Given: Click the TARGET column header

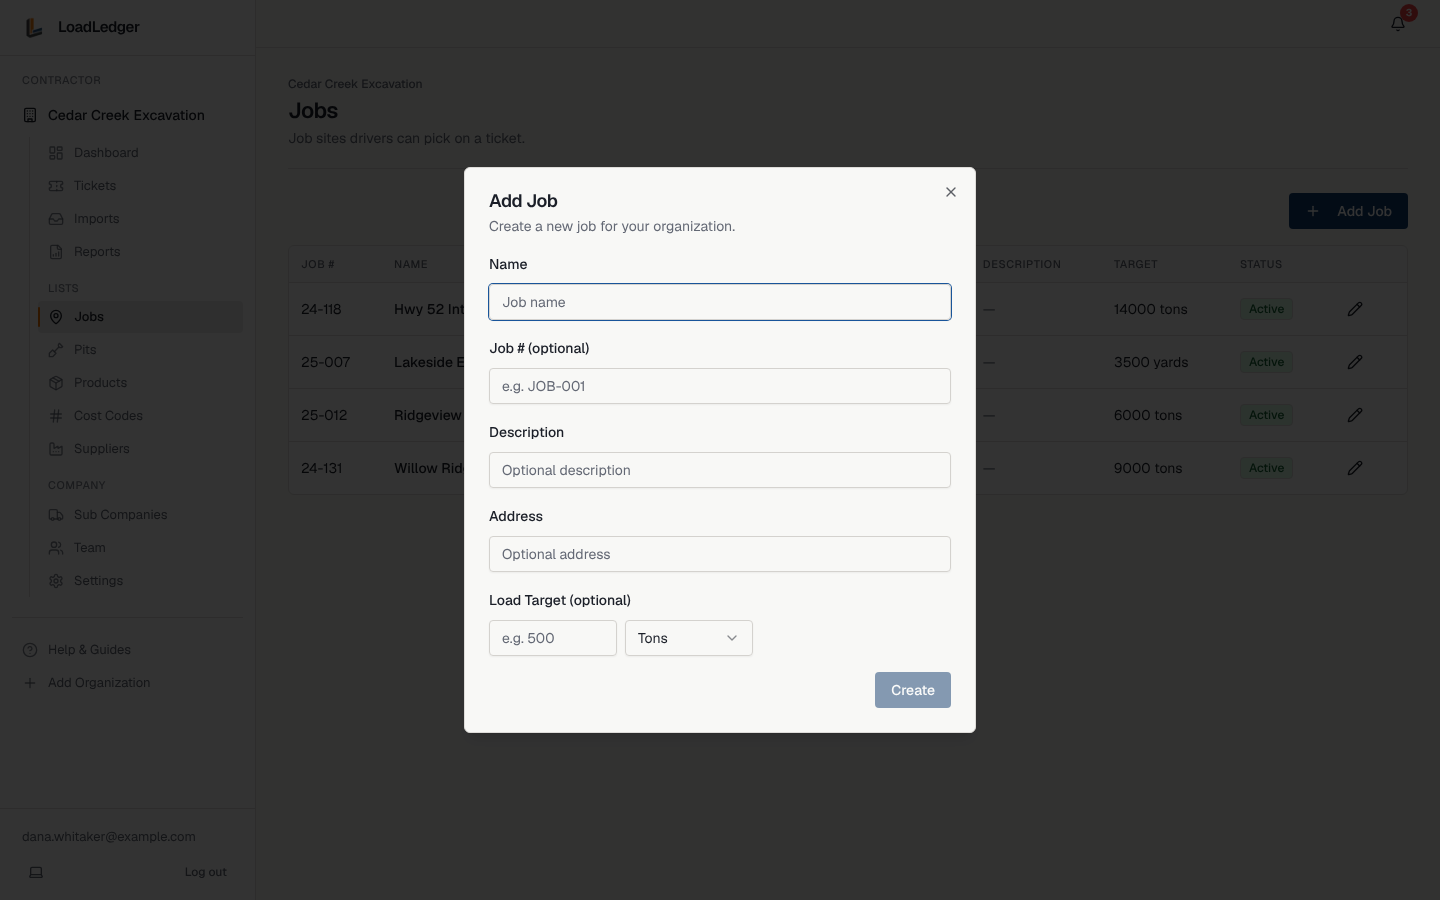Looking at the screenshot, I should tap(1135, 264).
